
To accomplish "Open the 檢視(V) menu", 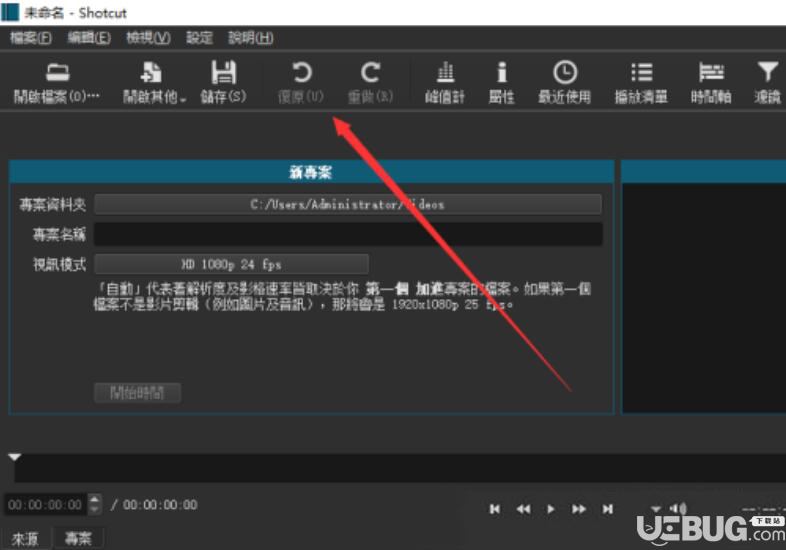I will pyautogui.click(x=148, y=38).
